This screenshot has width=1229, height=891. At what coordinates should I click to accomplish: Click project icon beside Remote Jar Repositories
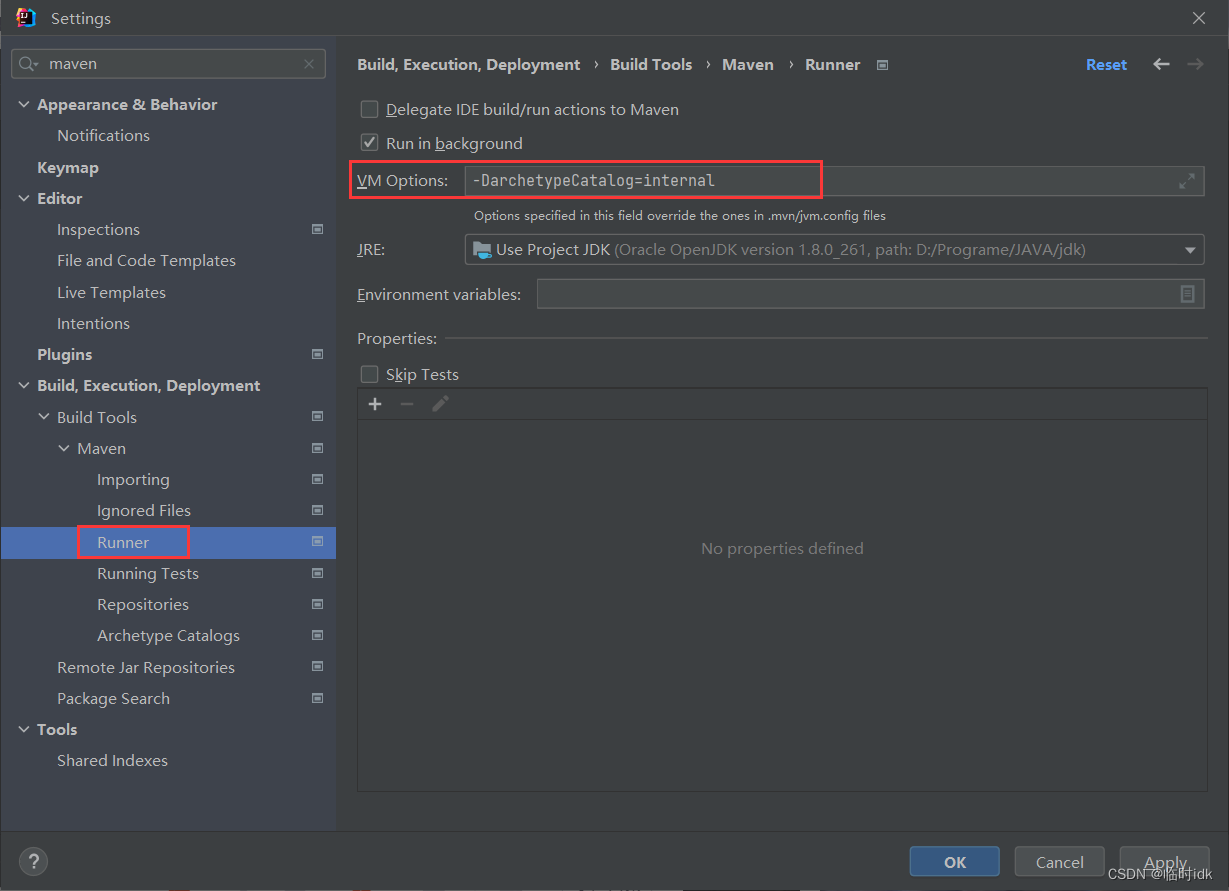(x=317, y=667)
